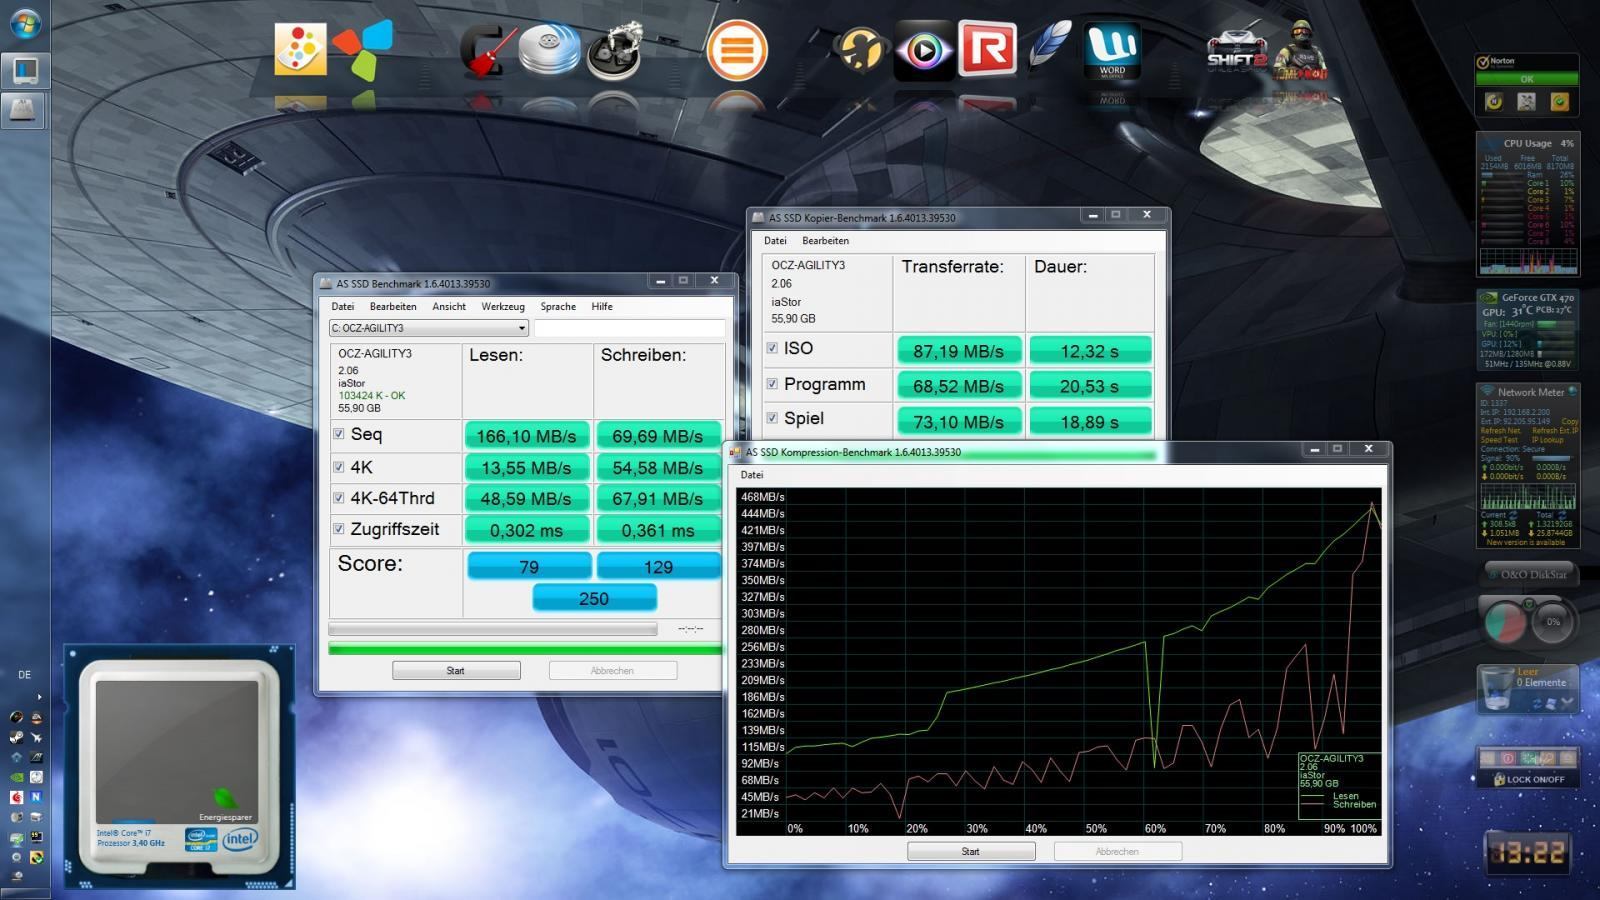Uncheck the Seq benchmark test
This screenshot has width=1600, height=900.
(339, 434)
